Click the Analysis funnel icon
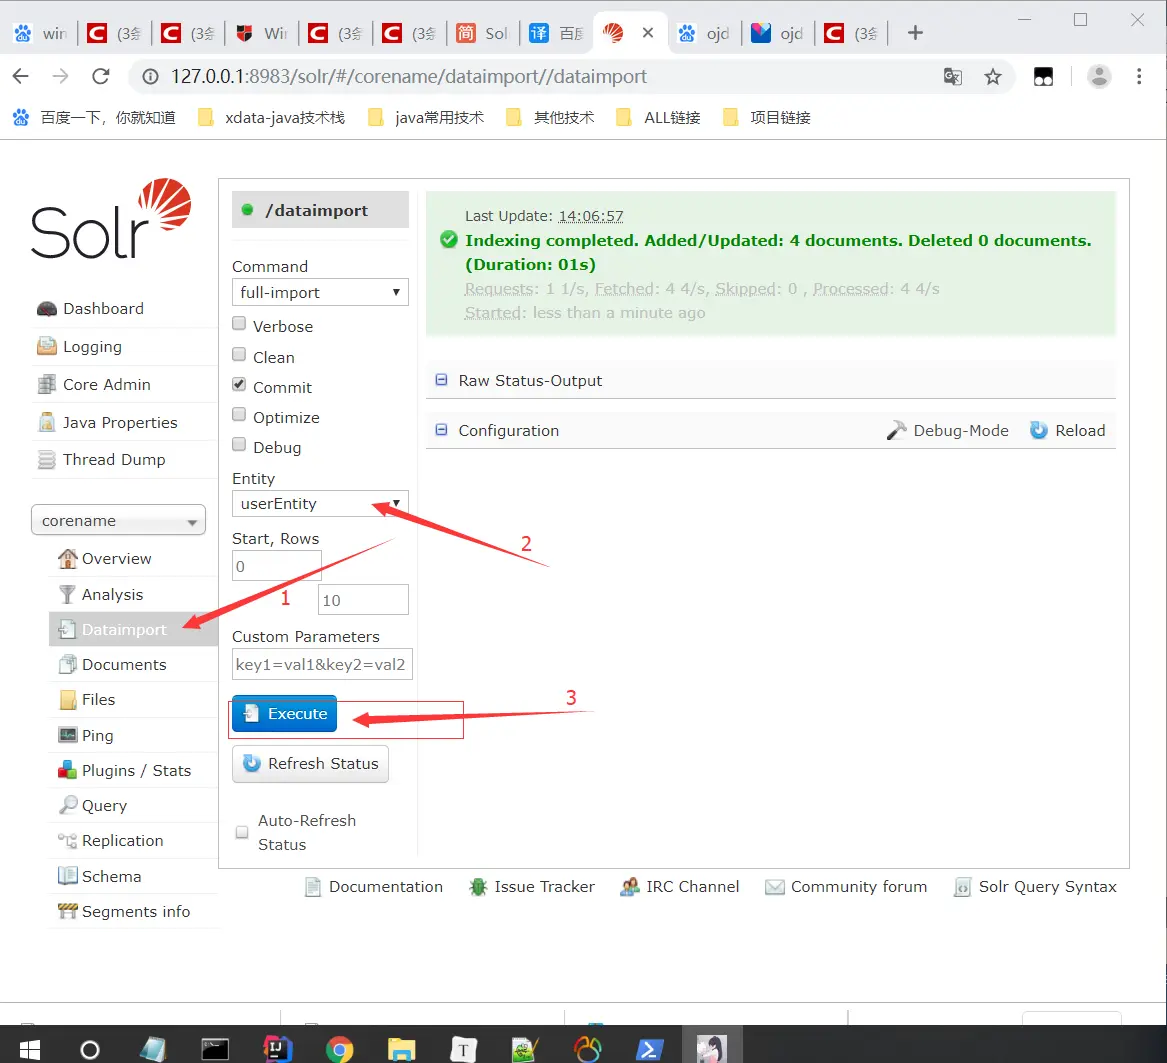 67,594
